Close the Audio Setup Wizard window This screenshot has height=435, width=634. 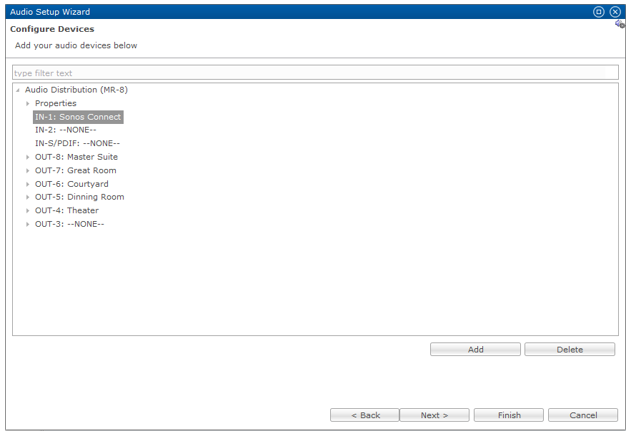click(615, 12)
